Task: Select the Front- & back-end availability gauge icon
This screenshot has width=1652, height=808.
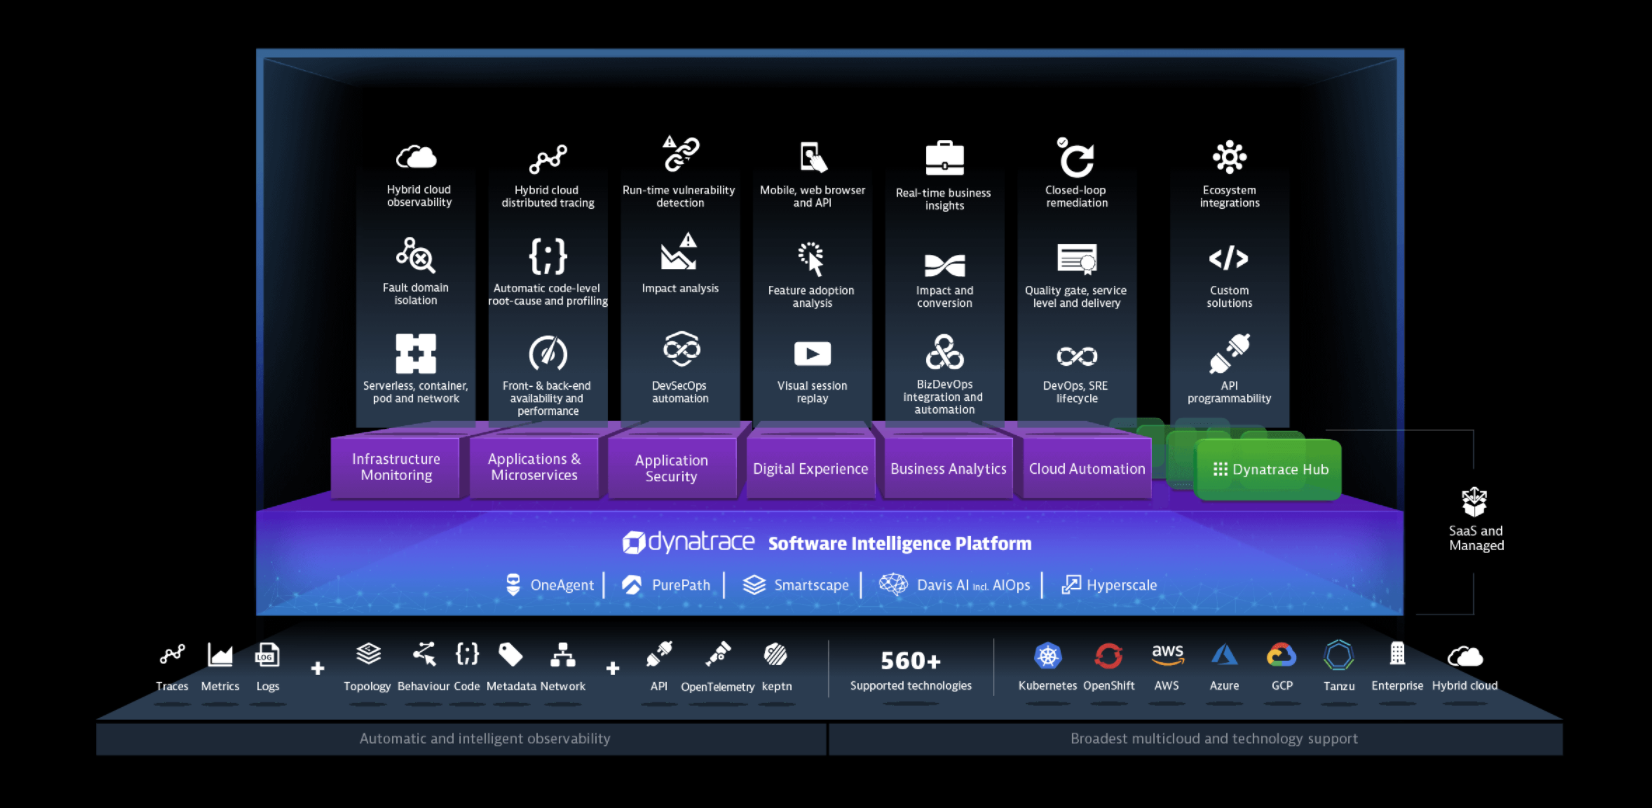Action: tap(548, 353)
